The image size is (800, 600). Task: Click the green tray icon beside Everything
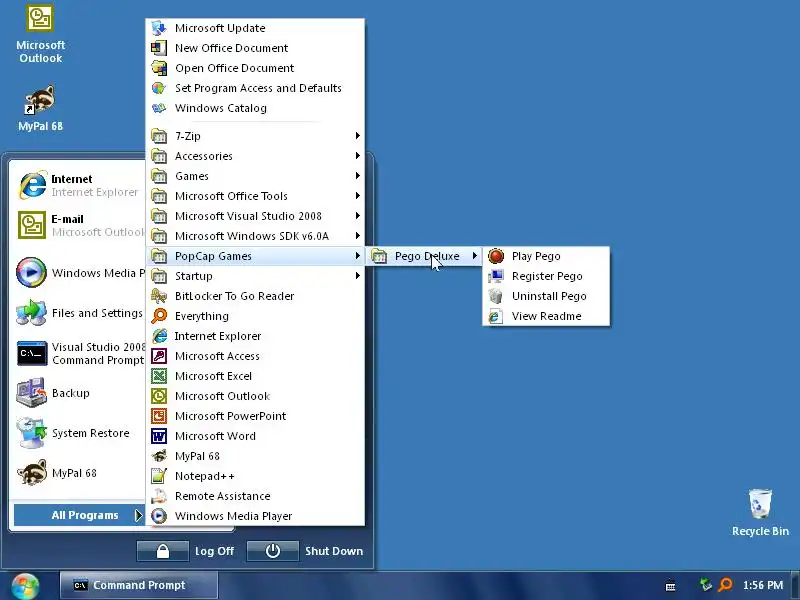tap(706, 585)
